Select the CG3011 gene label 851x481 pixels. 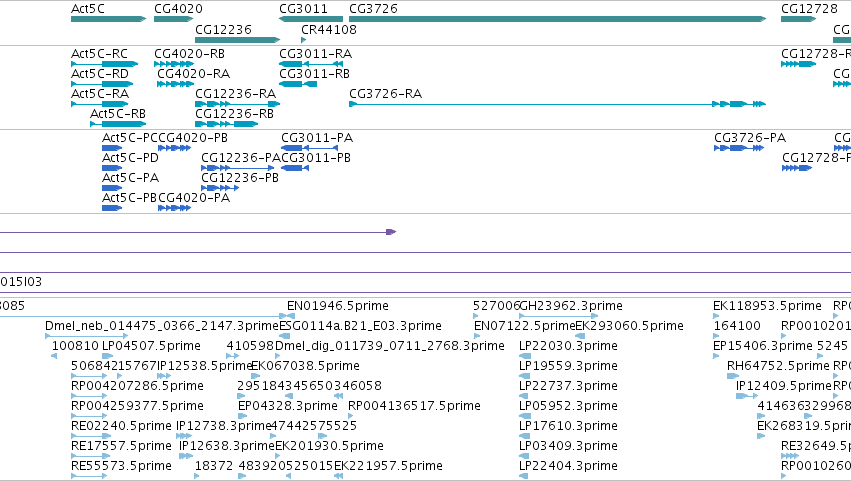coord(303,9)
